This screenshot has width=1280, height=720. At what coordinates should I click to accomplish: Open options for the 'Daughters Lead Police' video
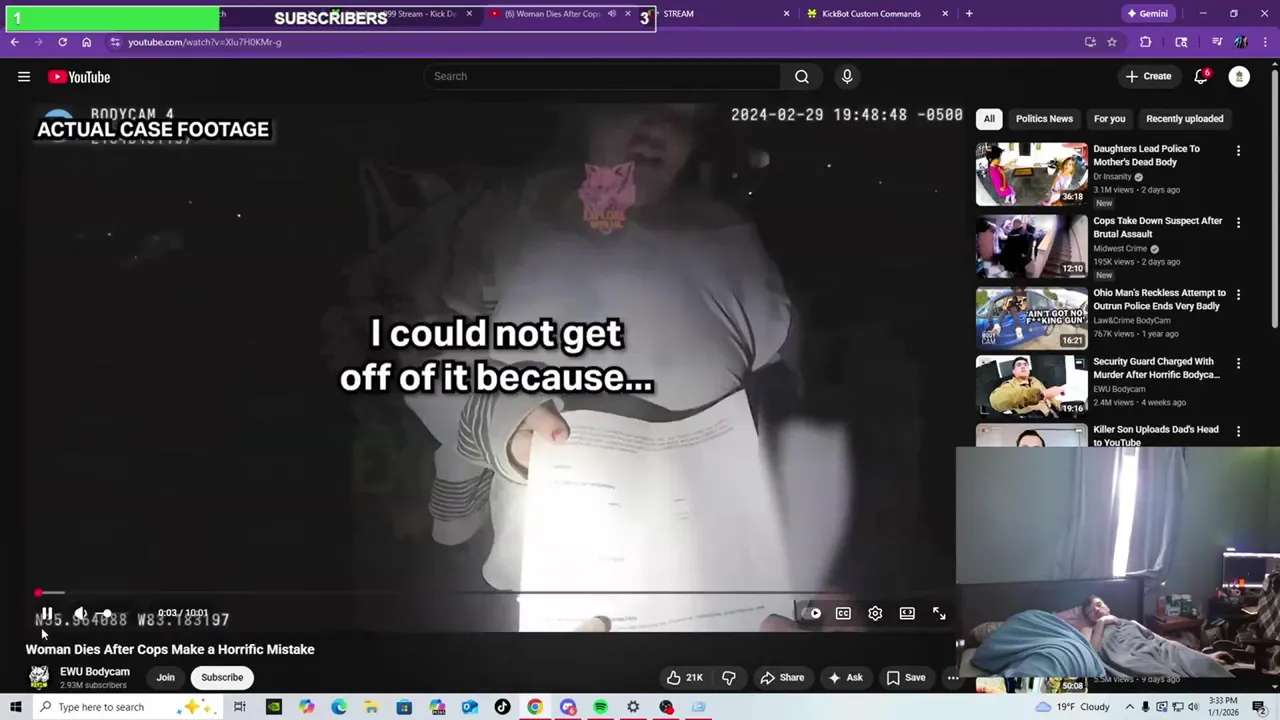[1238, 151]
